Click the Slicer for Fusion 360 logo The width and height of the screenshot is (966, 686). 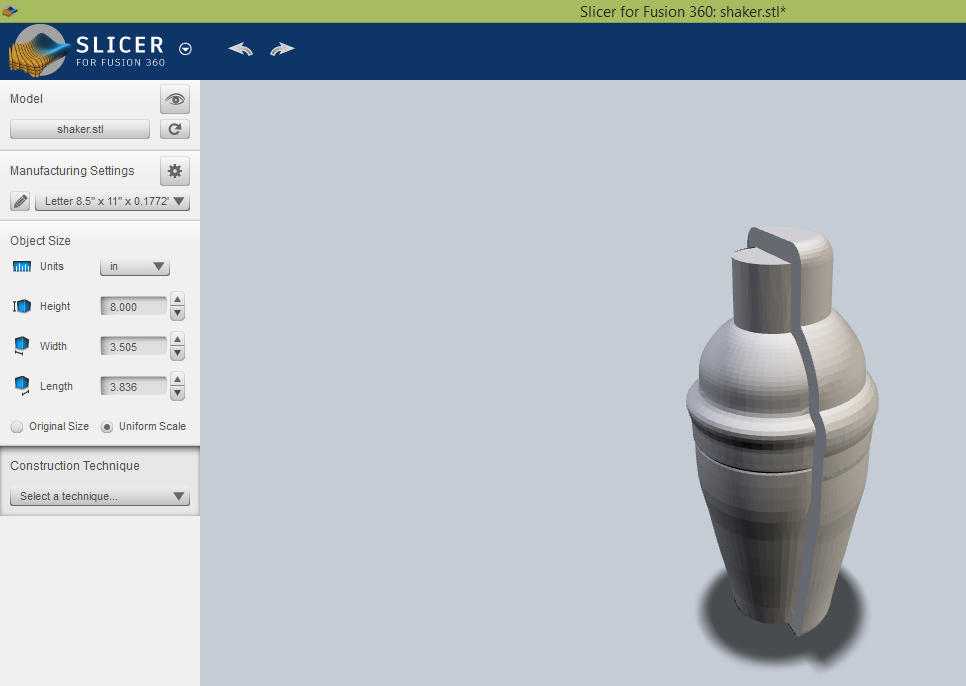[86, 50]
